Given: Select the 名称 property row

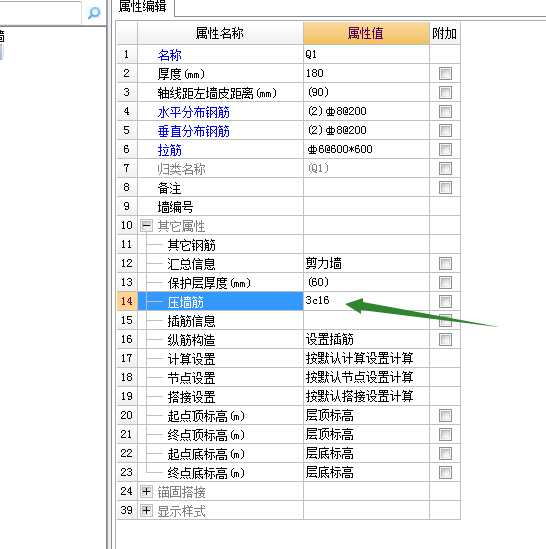Looking at the screenshot, I should click(220, 55).
